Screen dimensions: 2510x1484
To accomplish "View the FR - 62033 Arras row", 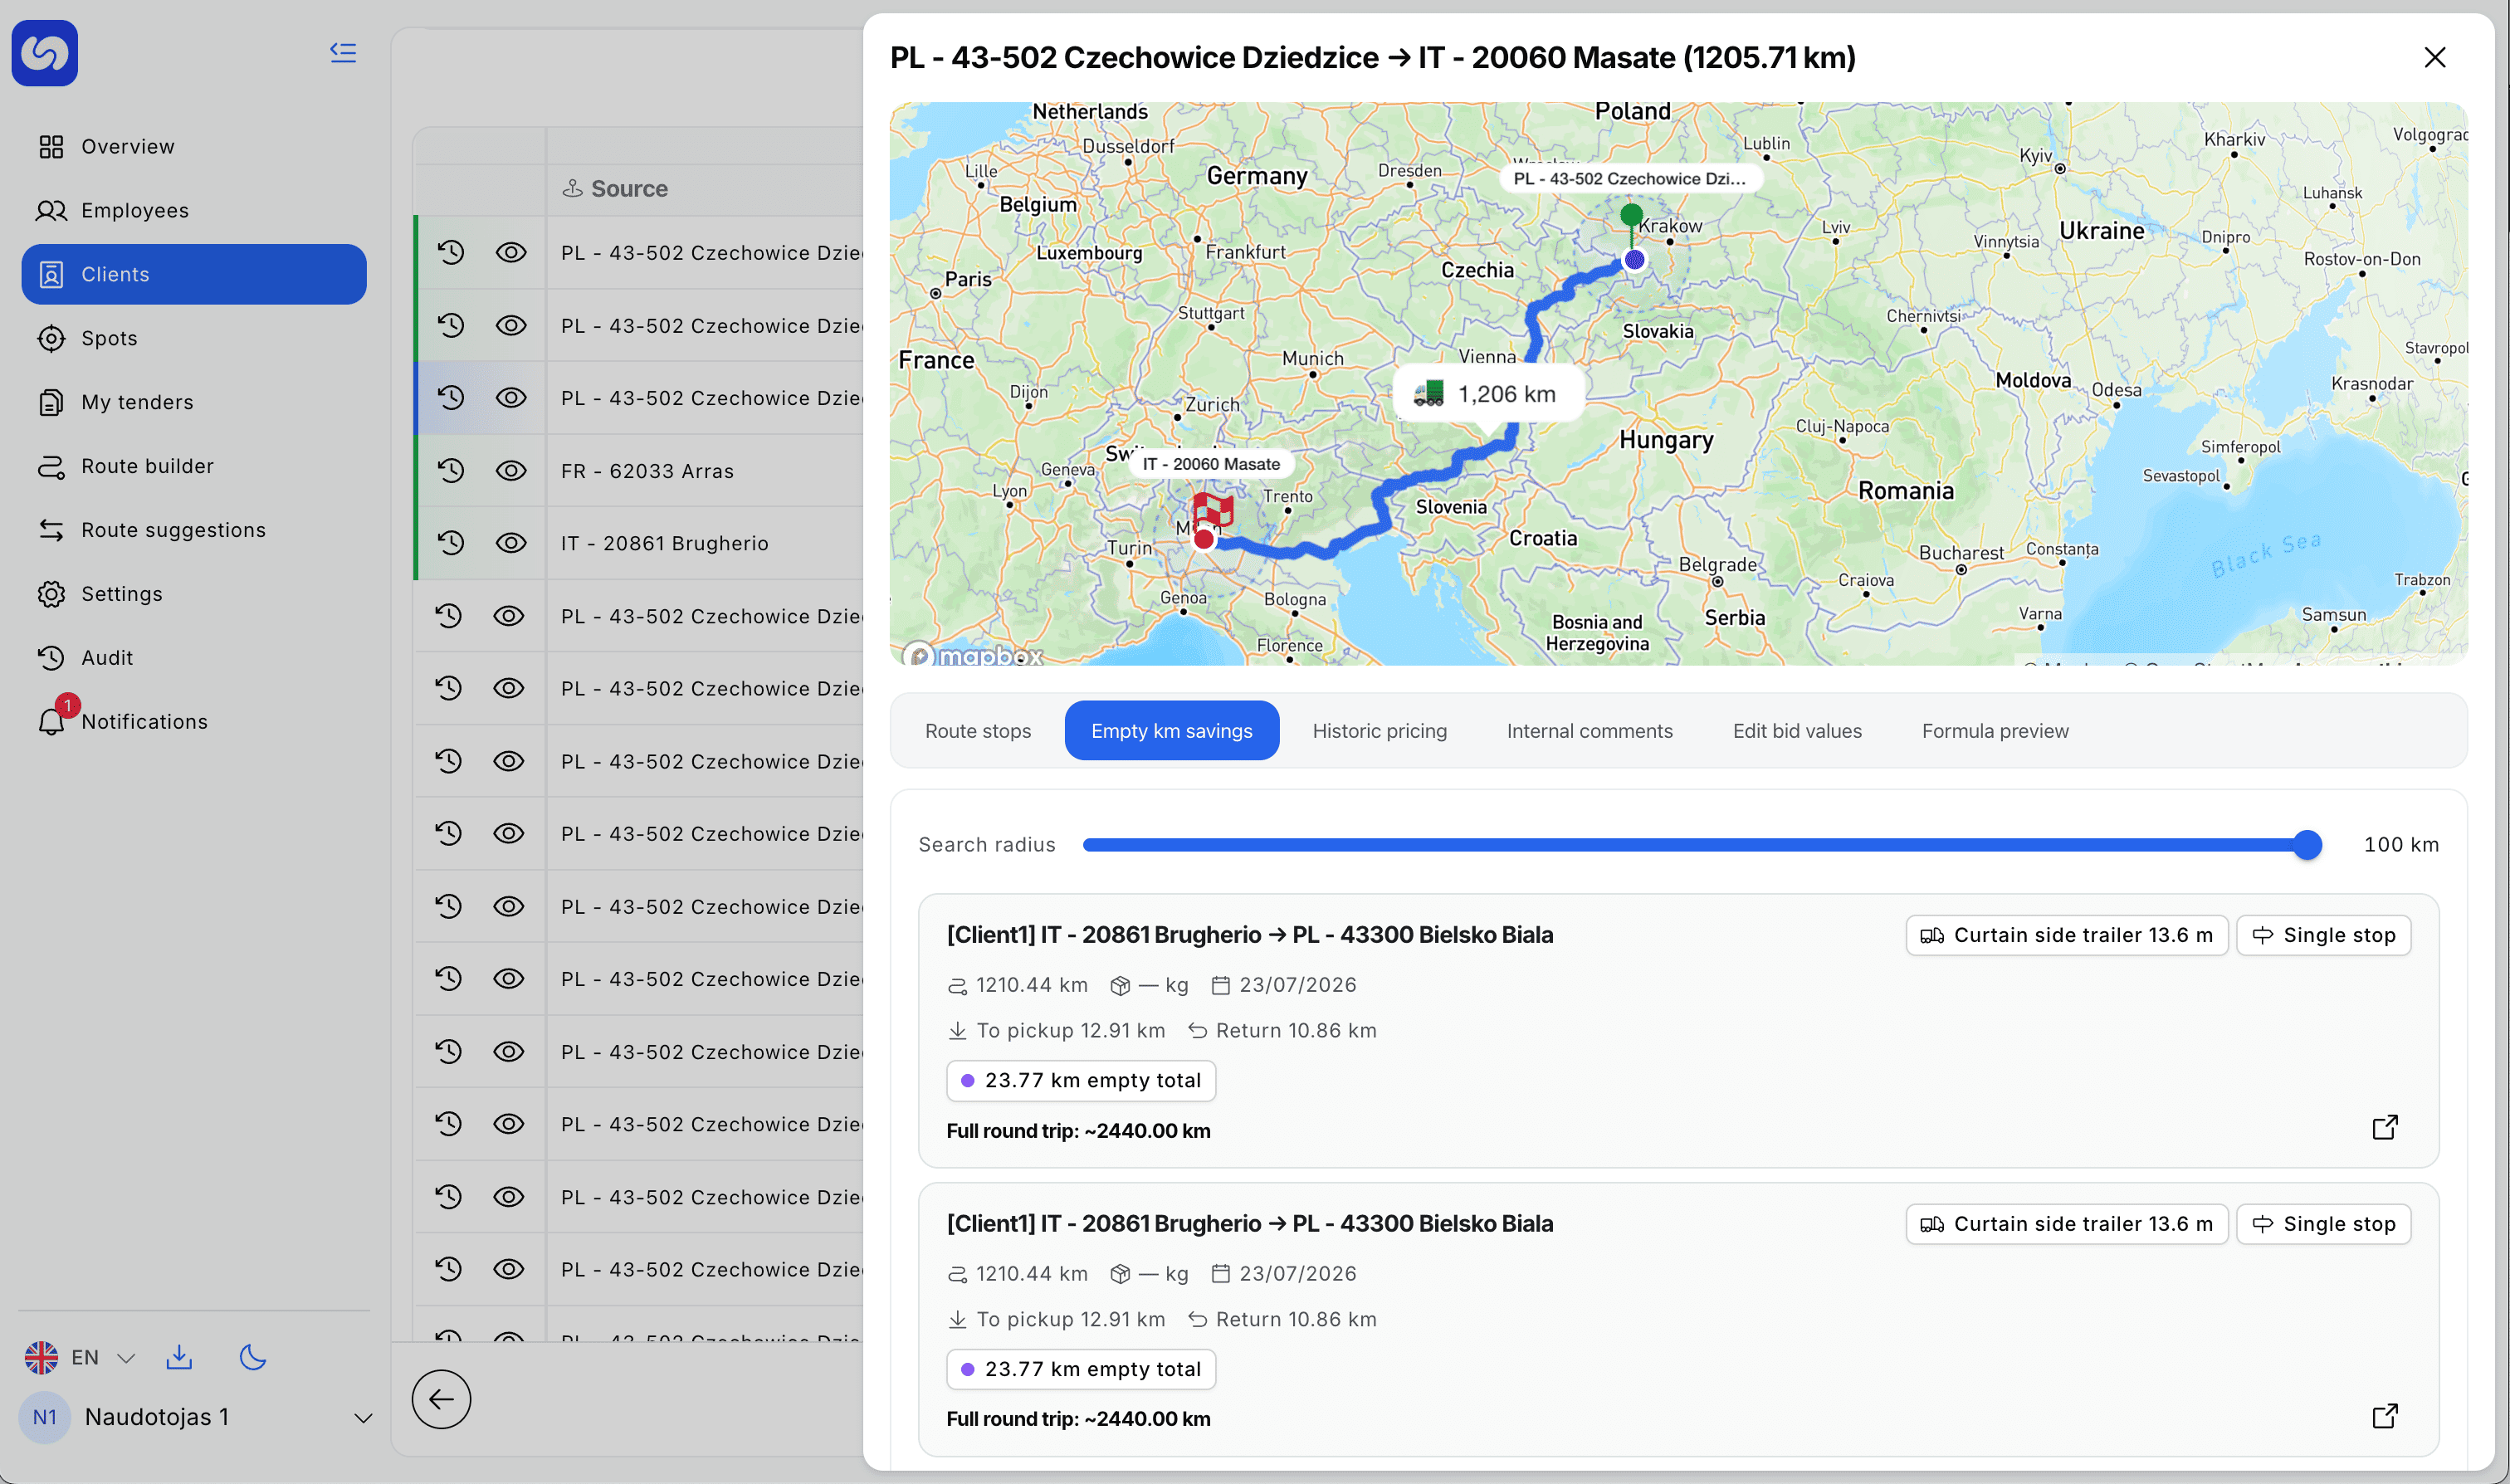I will [511, 470].
